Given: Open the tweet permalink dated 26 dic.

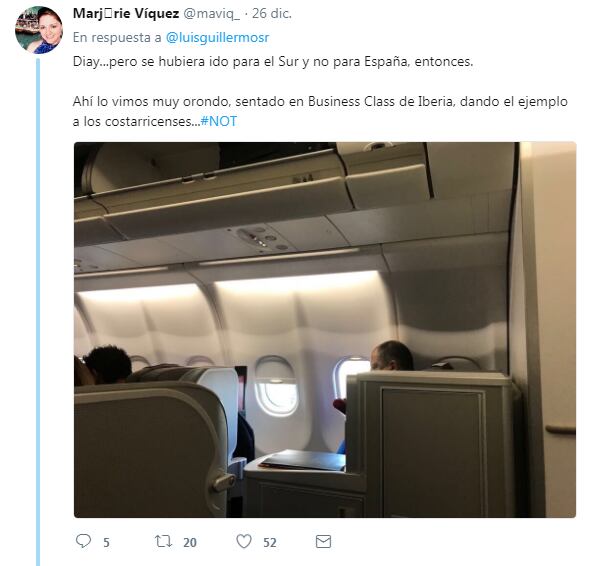Looking at the screenshot, I should [x=272, y=14].
